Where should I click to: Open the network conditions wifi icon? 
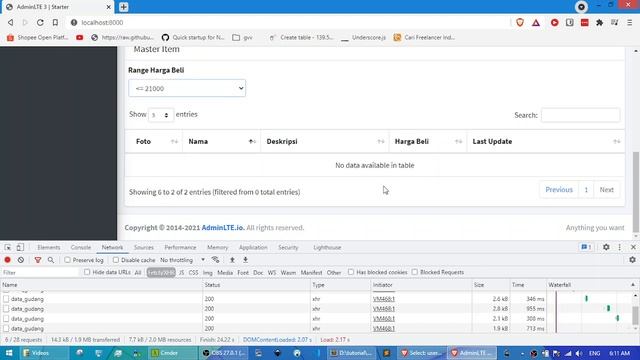click(x=216, y=260)
